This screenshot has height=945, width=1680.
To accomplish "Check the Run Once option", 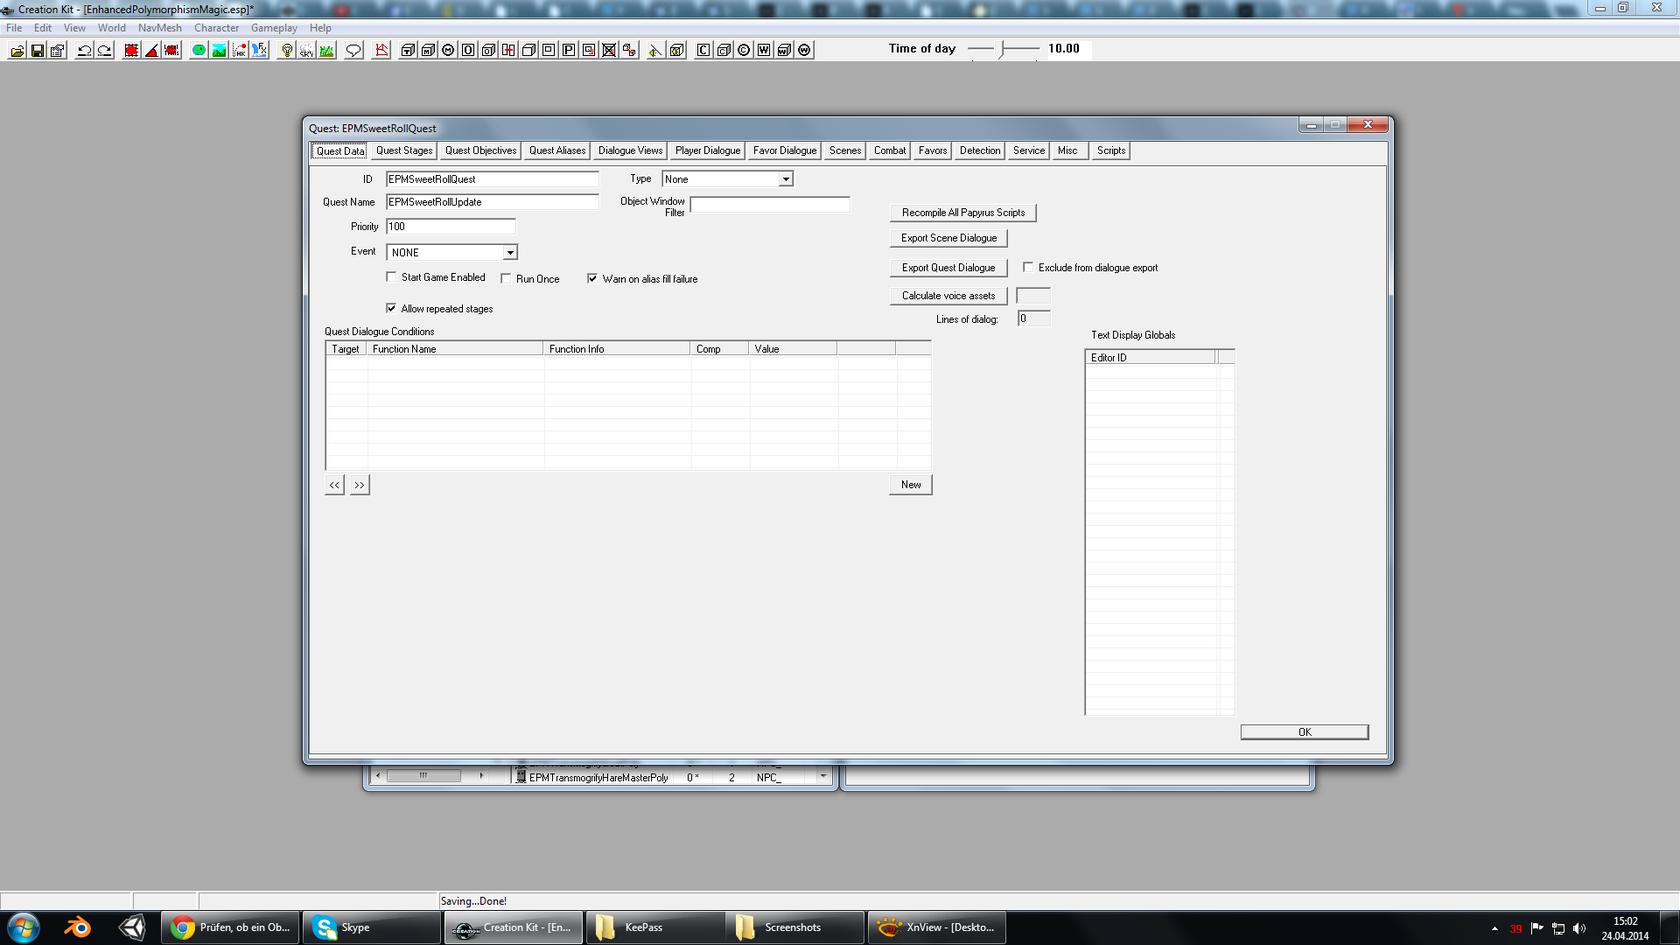I will [506, 279].
